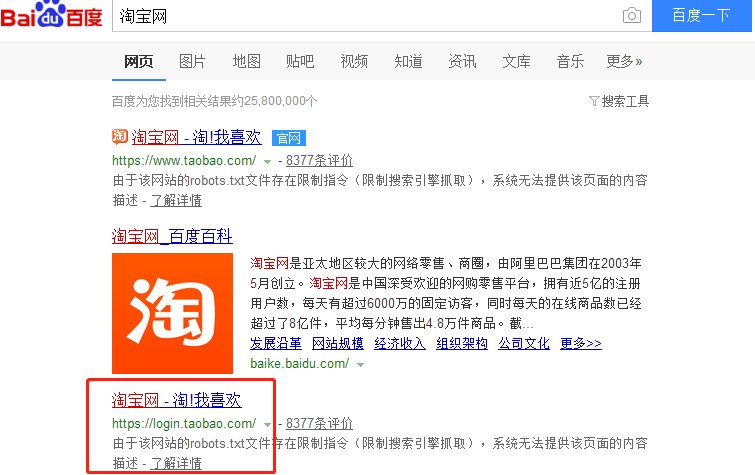755x475 pixels.
Task: Expand dropdown arrow beside login.taobao.com URL
Action: click(267, 425)
